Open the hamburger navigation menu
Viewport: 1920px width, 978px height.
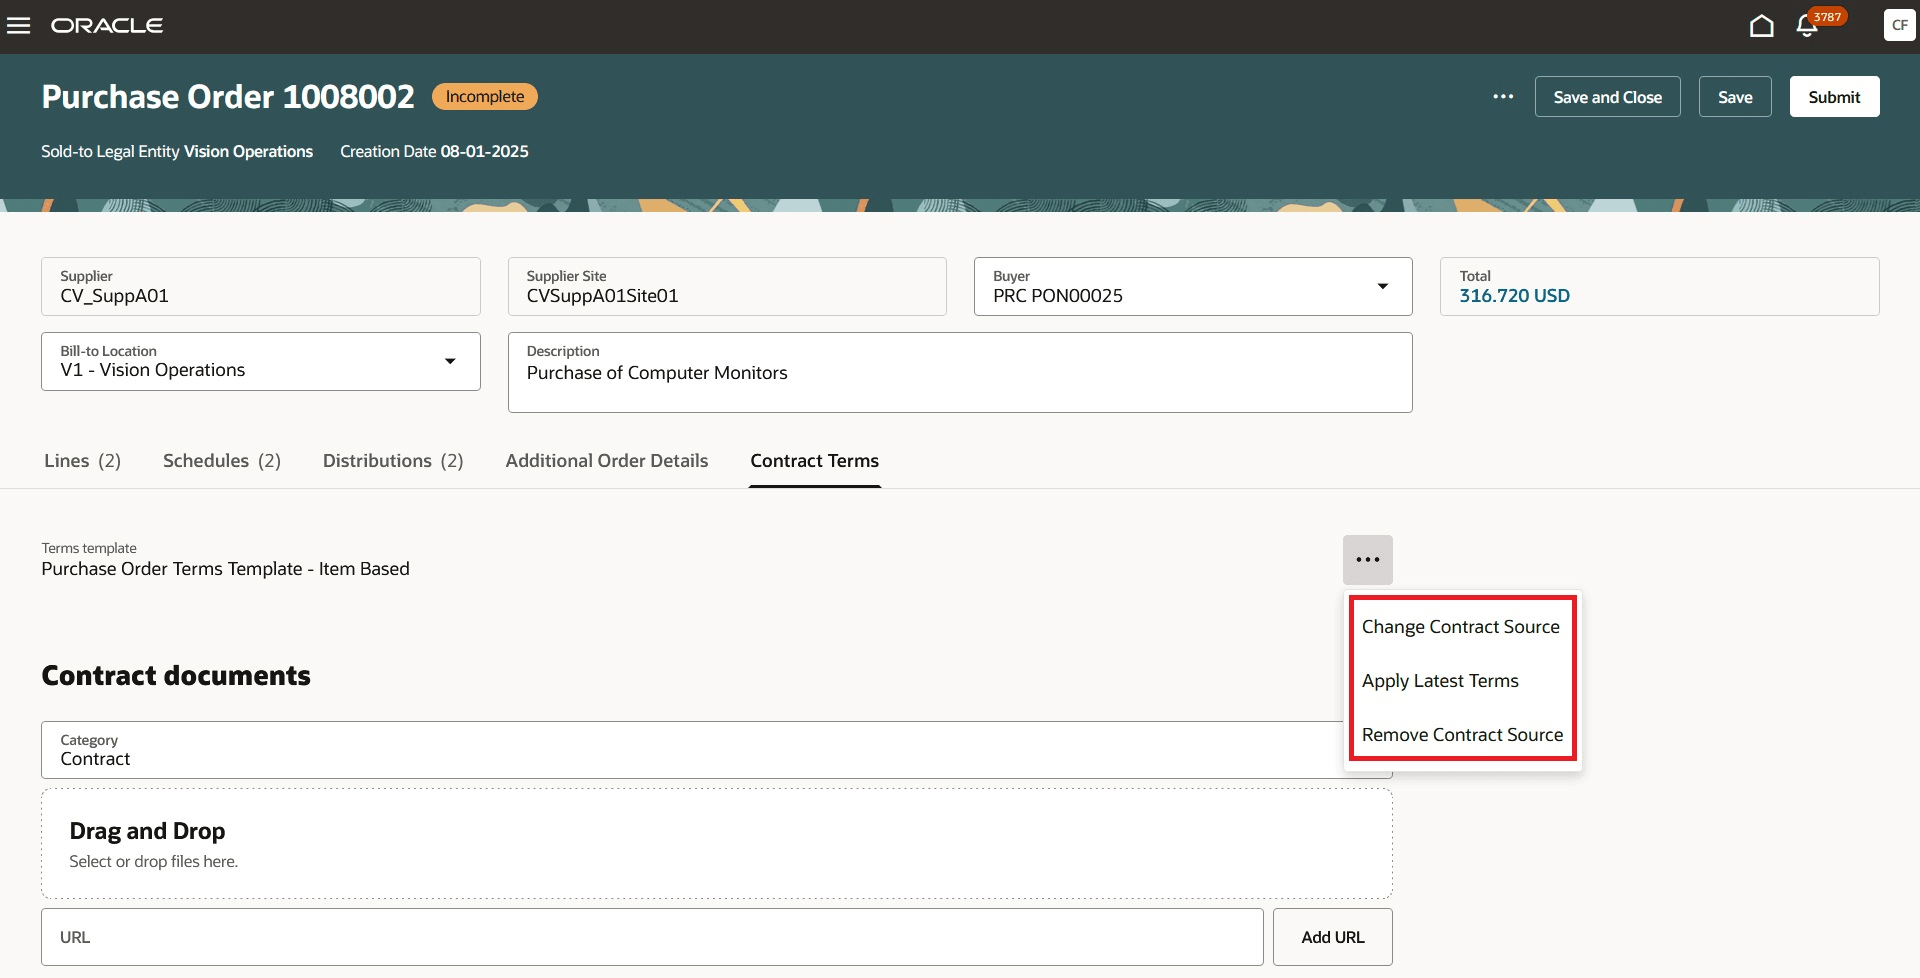(19, 26)
